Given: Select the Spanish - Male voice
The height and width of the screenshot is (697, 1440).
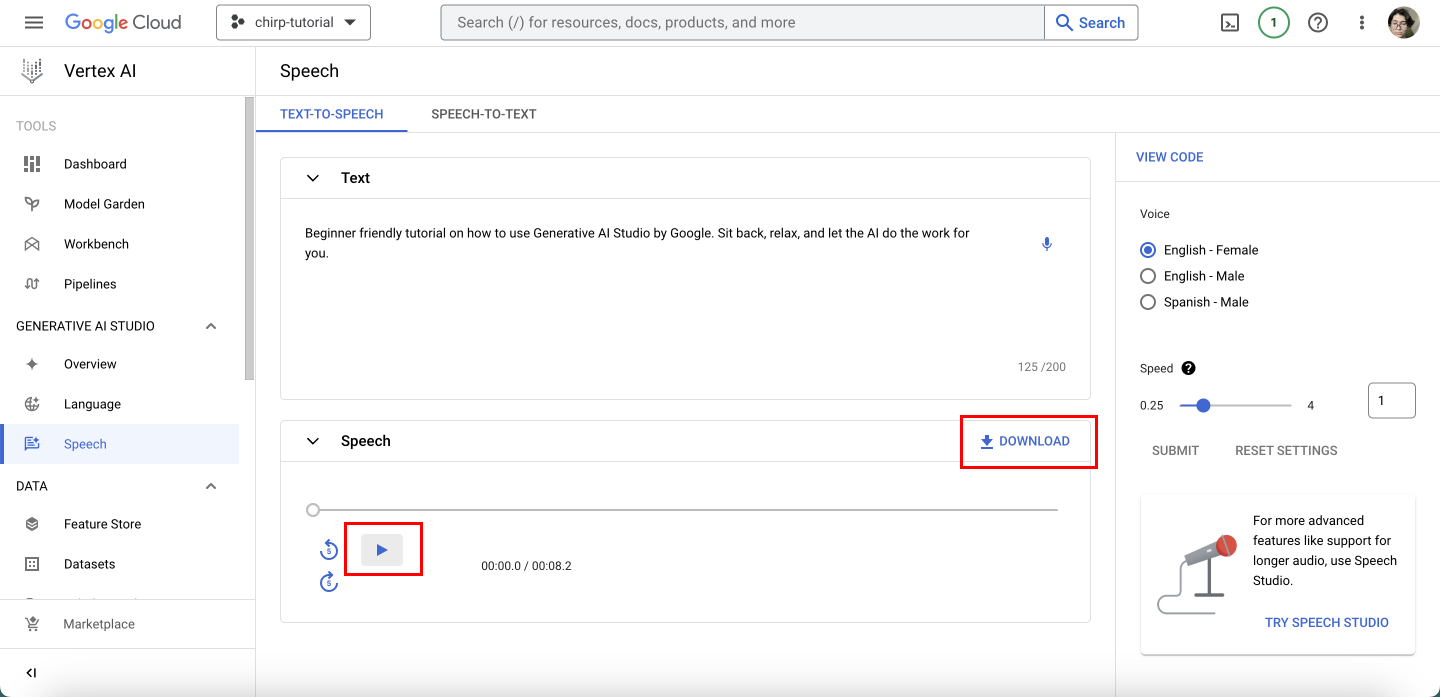Looking at the screenshot, I should coord(1148,302).
